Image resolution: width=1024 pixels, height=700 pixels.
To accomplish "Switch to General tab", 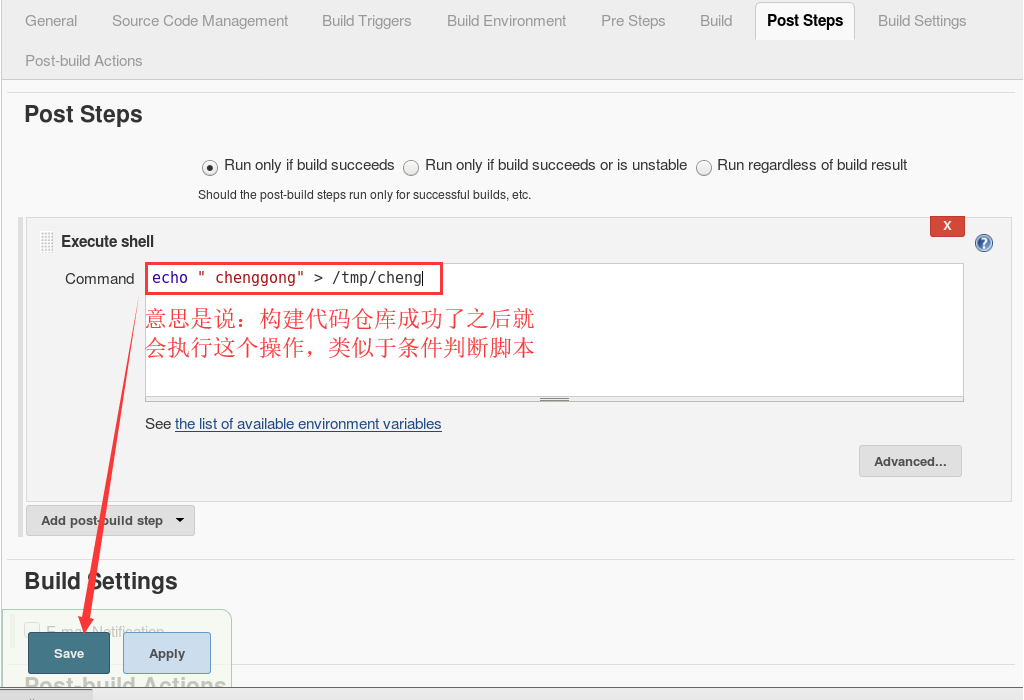I will click(x=51, y=21).
